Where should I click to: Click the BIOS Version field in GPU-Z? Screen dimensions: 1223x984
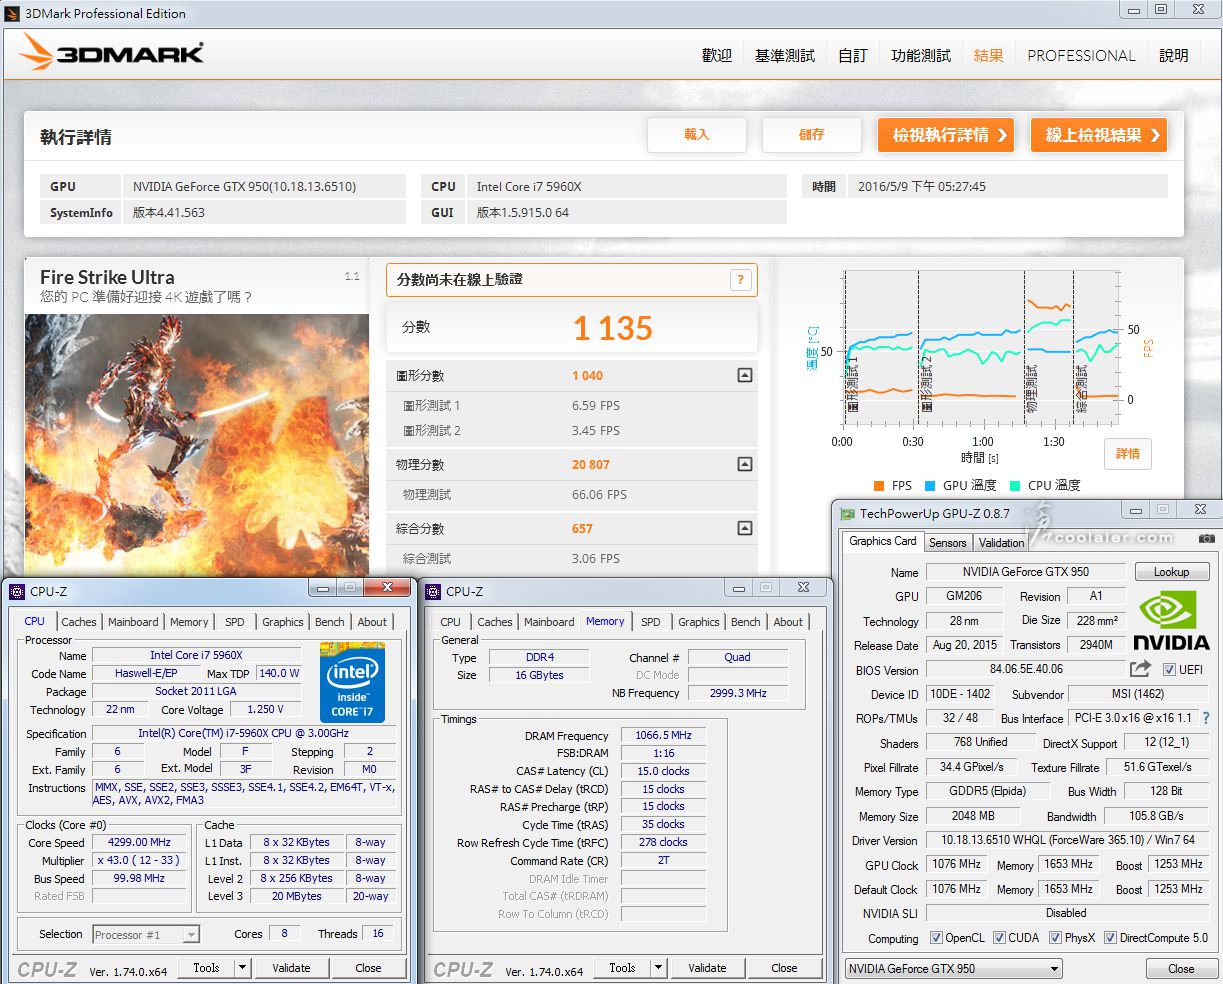coord(1026,669)
